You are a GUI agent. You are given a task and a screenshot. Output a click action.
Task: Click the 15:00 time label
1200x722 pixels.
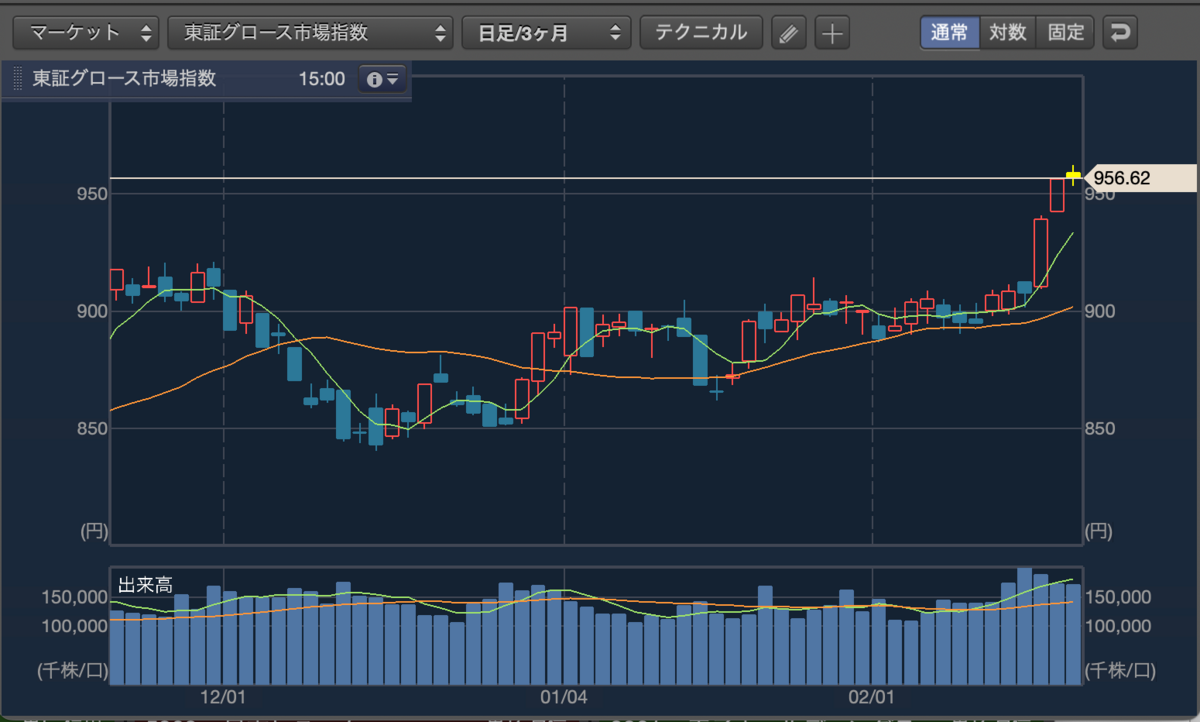pos(322,79)
